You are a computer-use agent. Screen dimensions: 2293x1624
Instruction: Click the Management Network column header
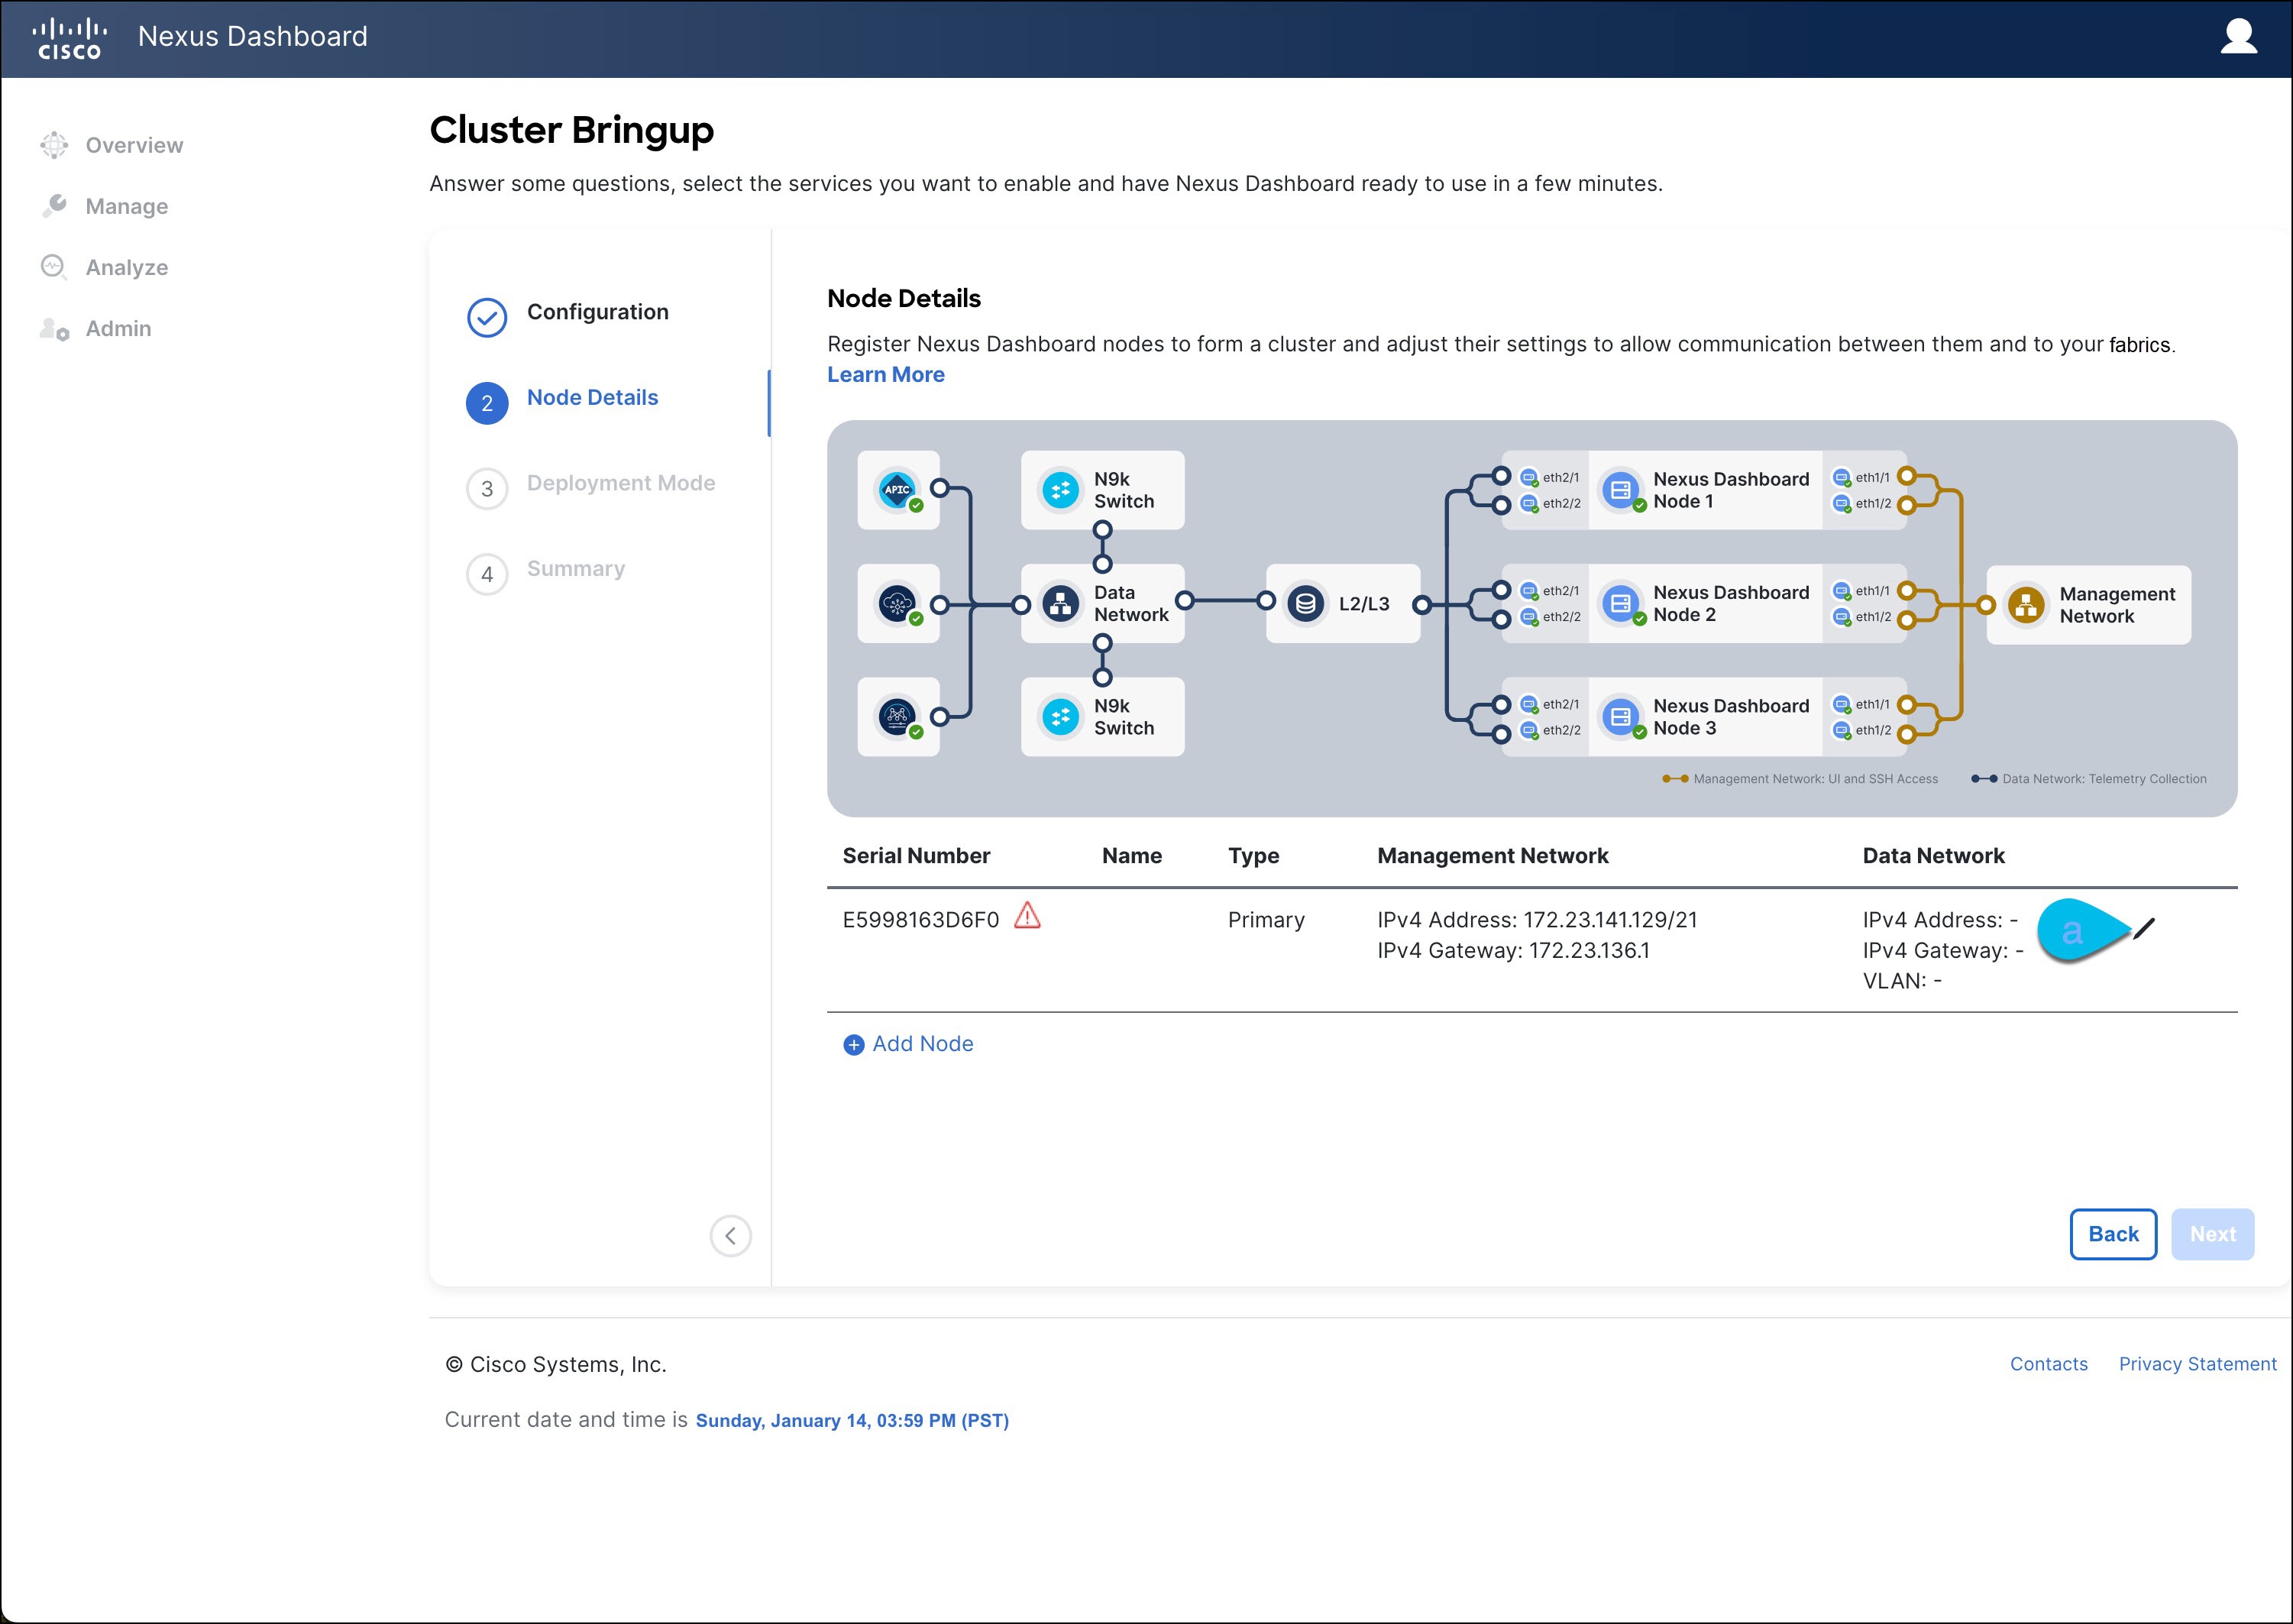pos(1492,855)
